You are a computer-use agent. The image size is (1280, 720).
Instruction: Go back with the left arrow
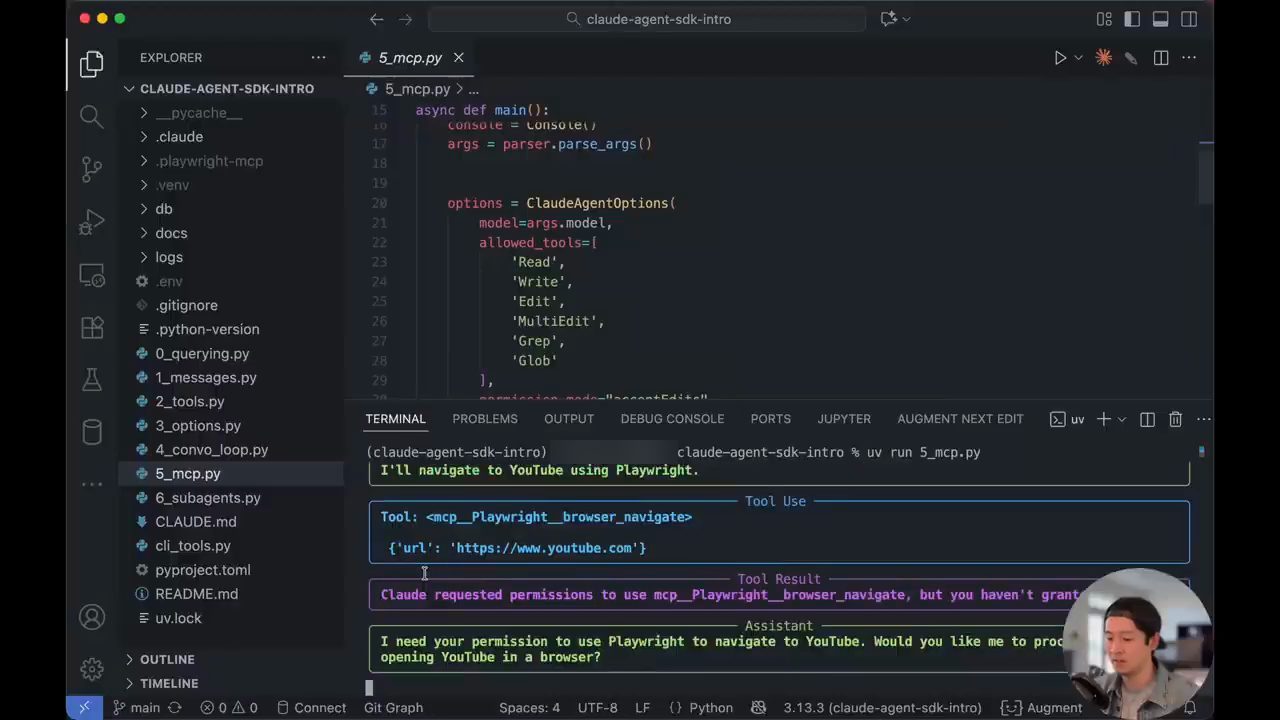coord(376,19)
